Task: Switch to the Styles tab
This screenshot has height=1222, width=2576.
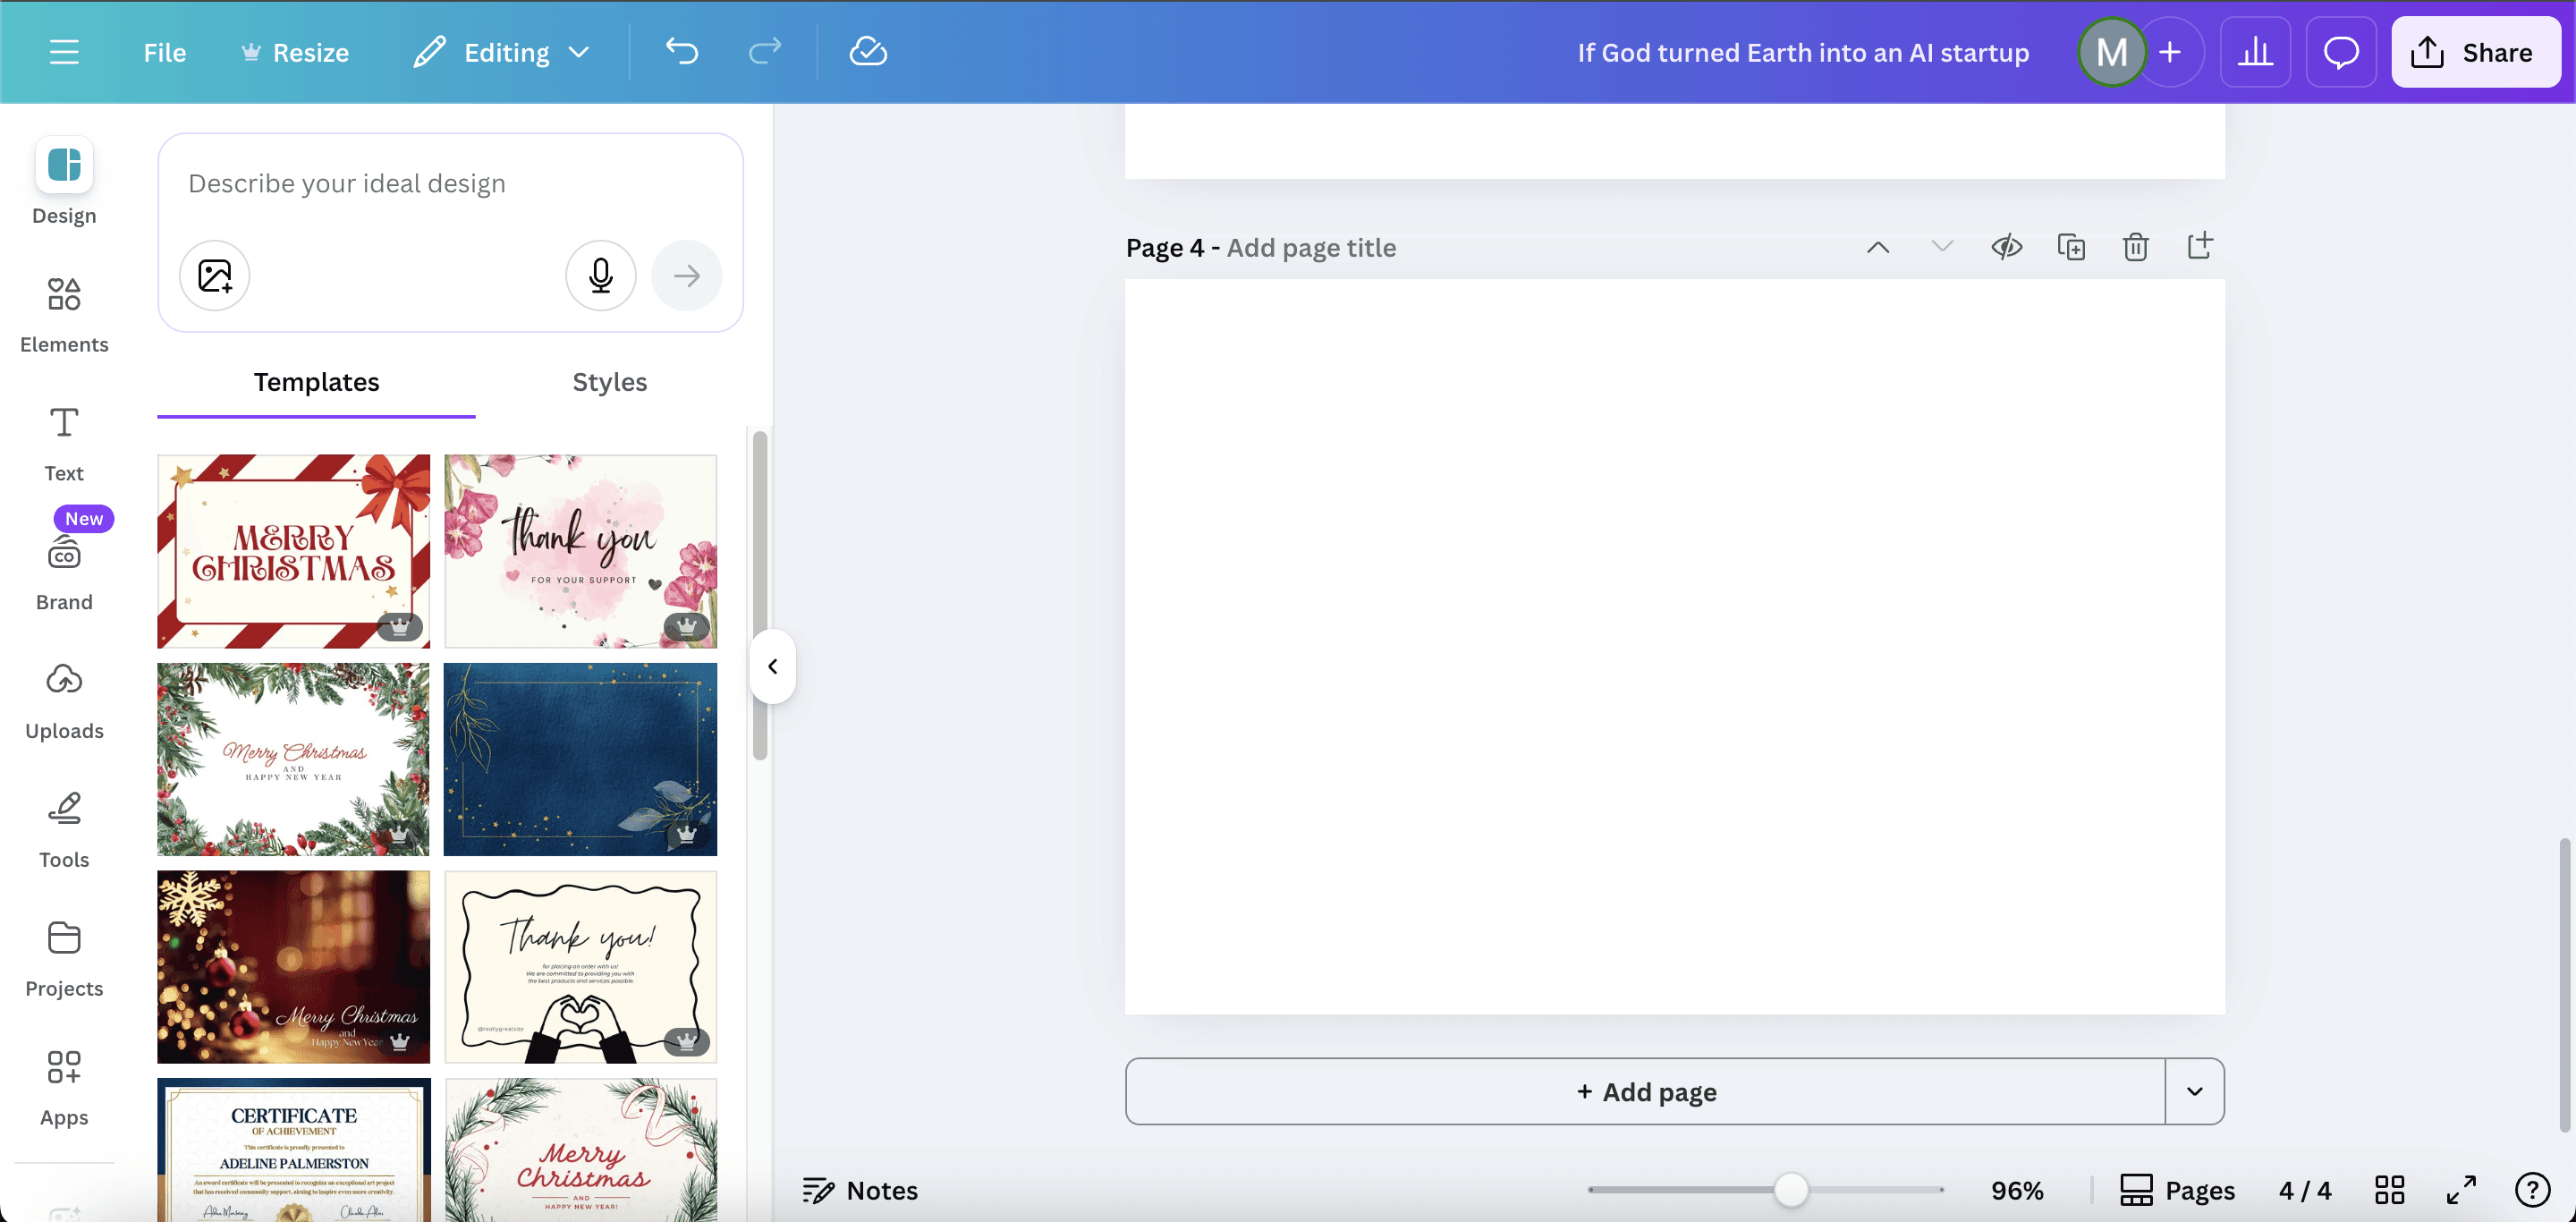Action: [609, 382]
